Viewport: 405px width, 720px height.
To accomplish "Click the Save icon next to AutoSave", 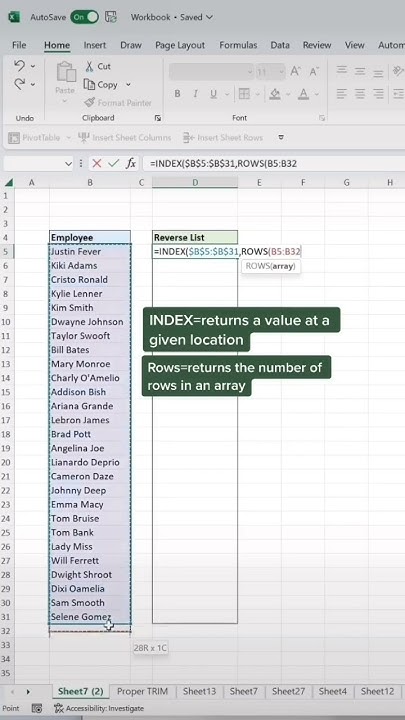I will click(x=110, y=17).
